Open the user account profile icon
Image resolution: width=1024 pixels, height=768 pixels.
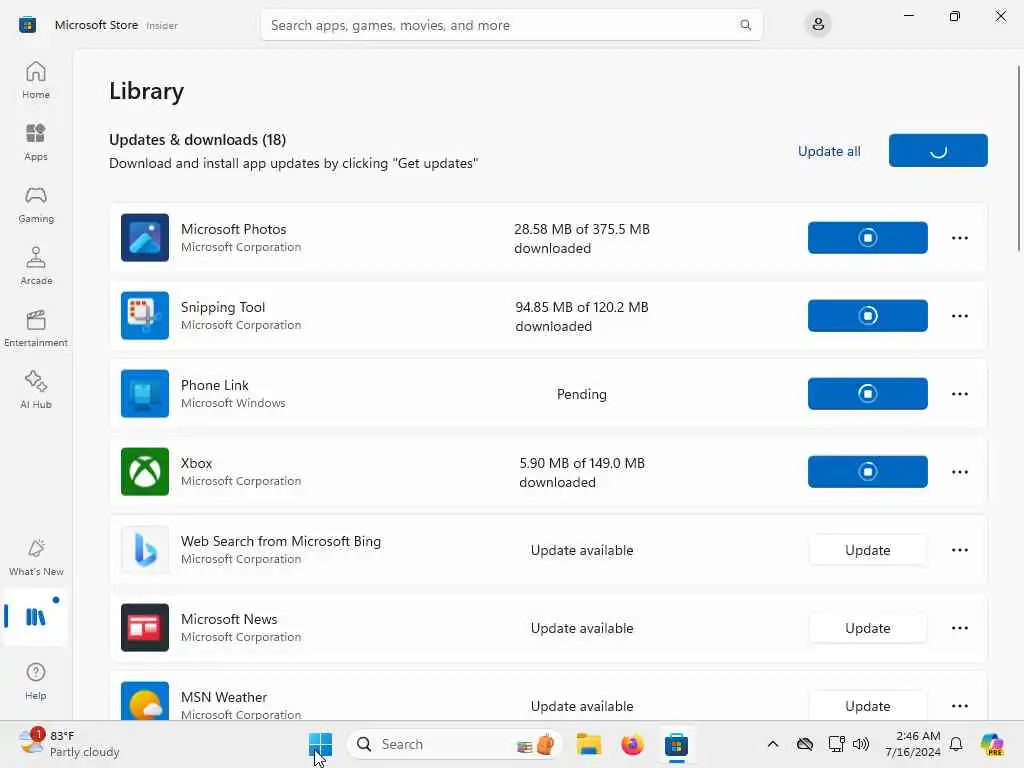pos(818,25)
